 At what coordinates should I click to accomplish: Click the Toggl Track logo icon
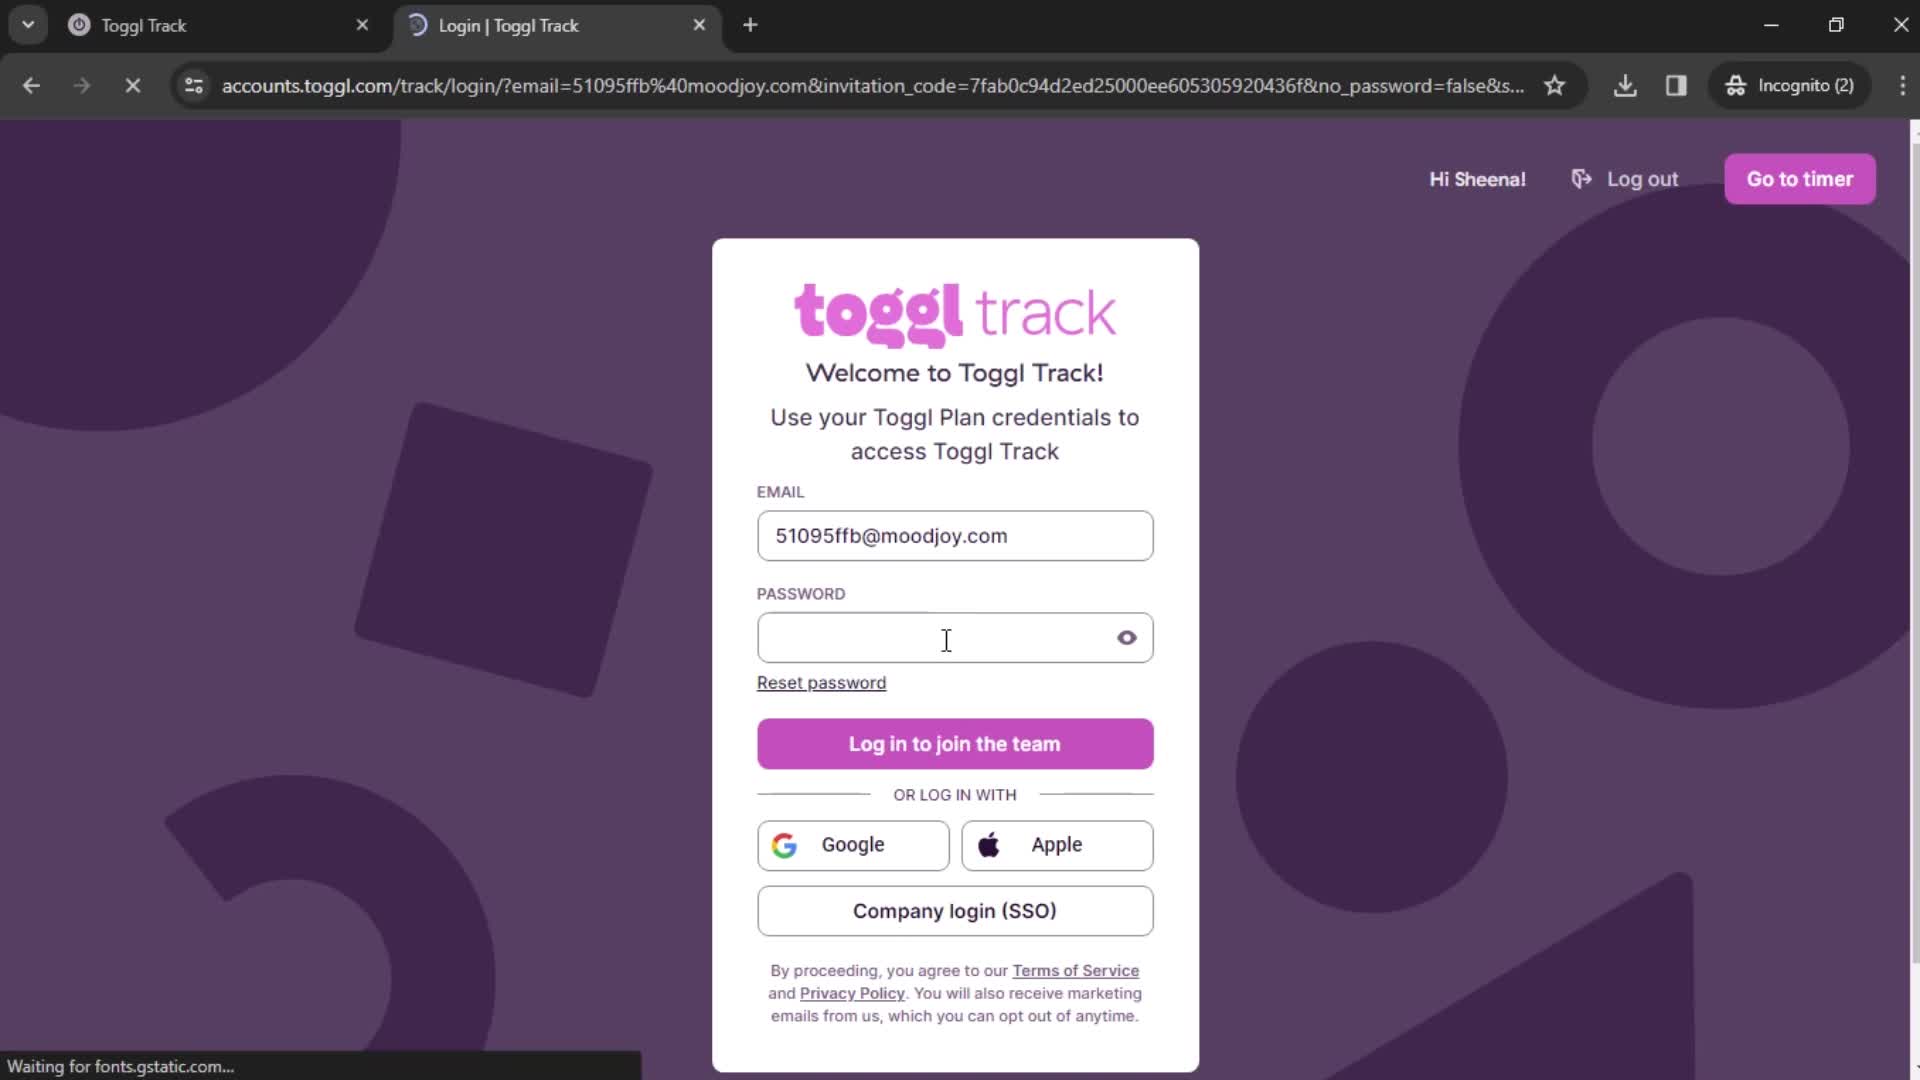955,314
